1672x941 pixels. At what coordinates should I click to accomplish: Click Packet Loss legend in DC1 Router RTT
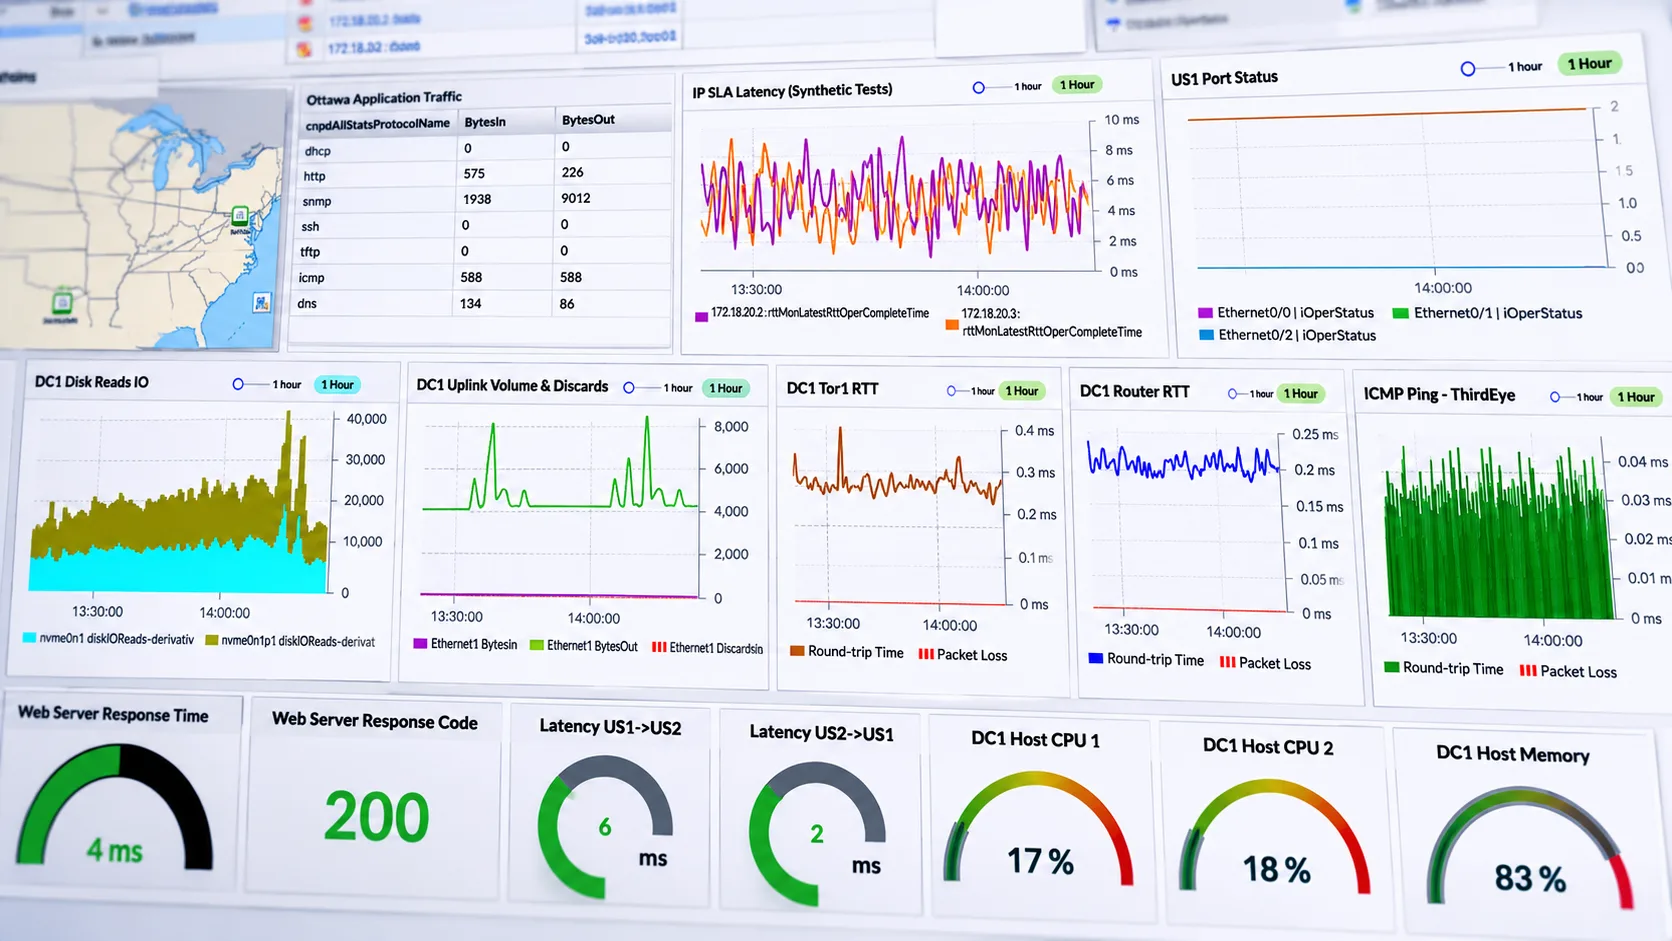click(1265, 663)
